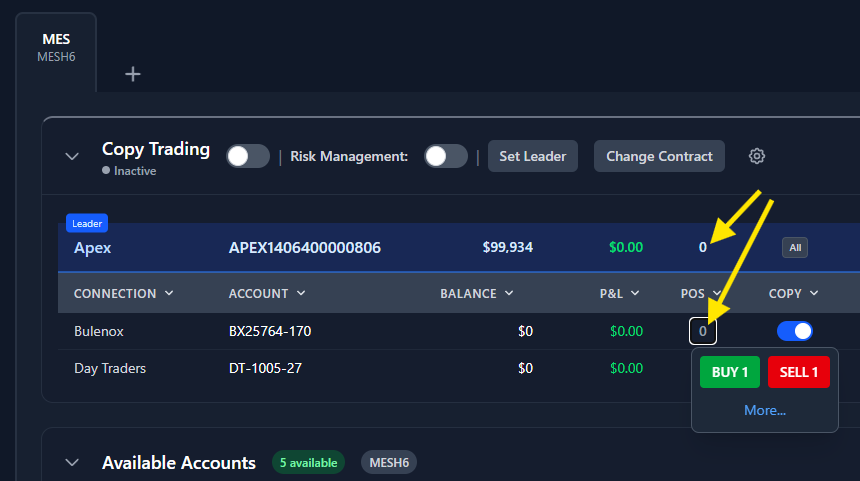
Task: Click the Change Contract button
Action: (x=659, y=156)
